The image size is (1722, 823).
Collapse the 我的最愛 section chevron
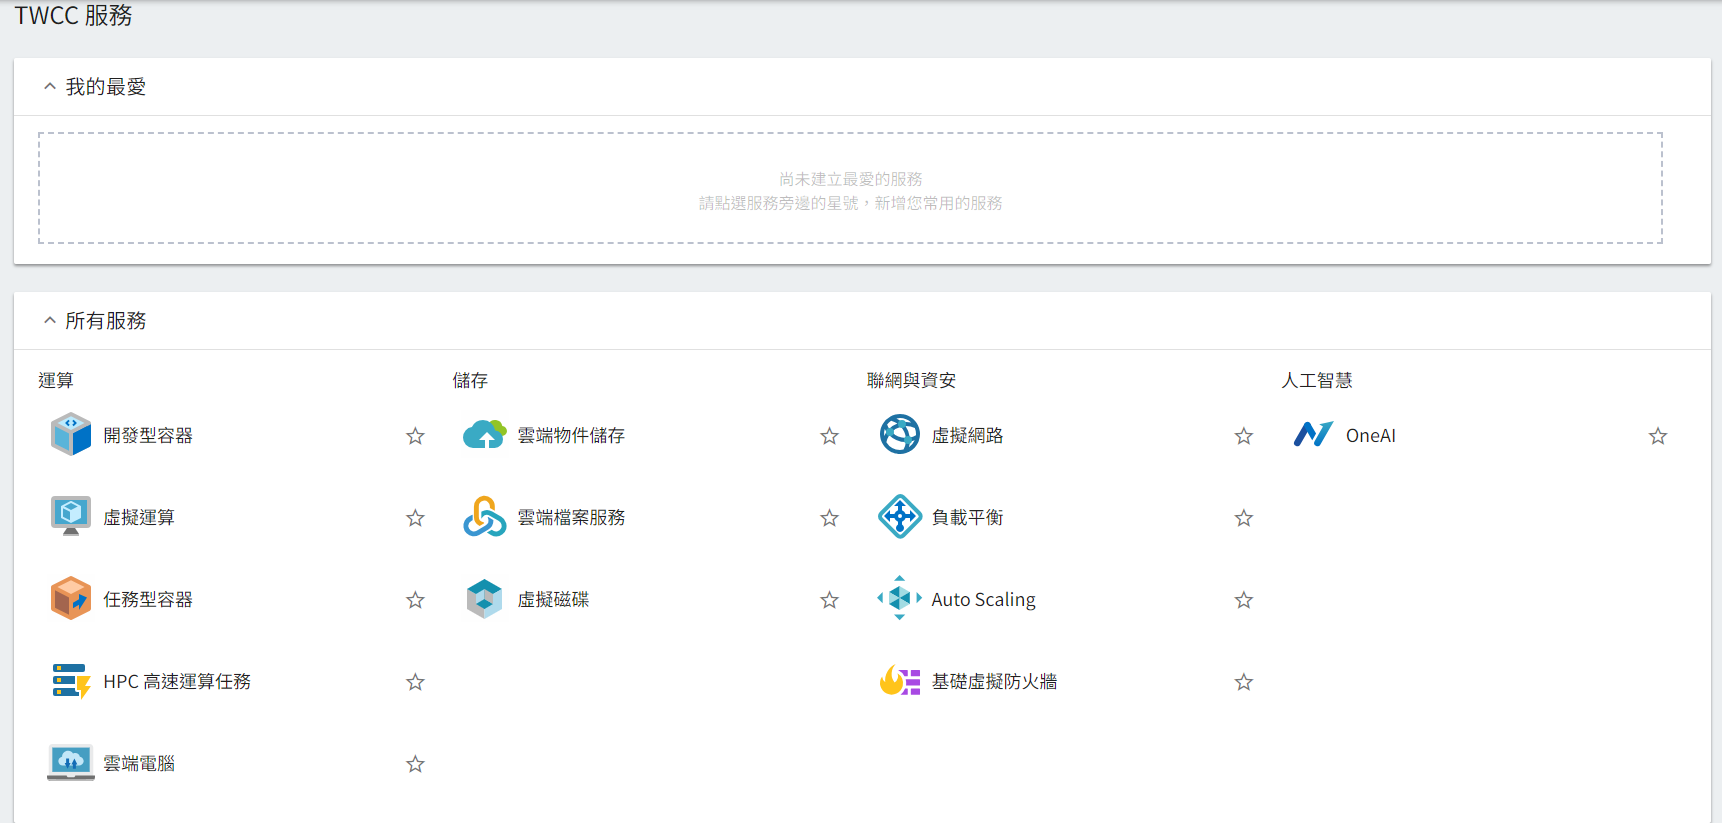(49, 87)
